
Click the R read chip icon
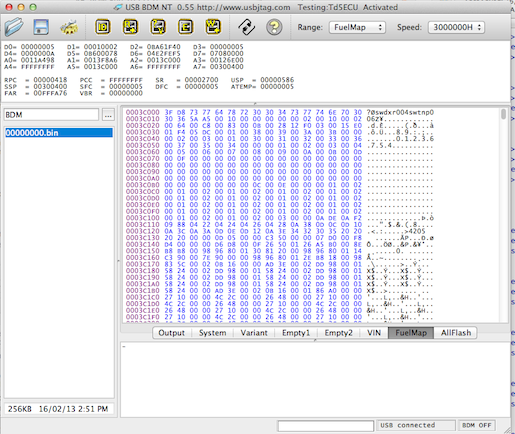[130, 27]
